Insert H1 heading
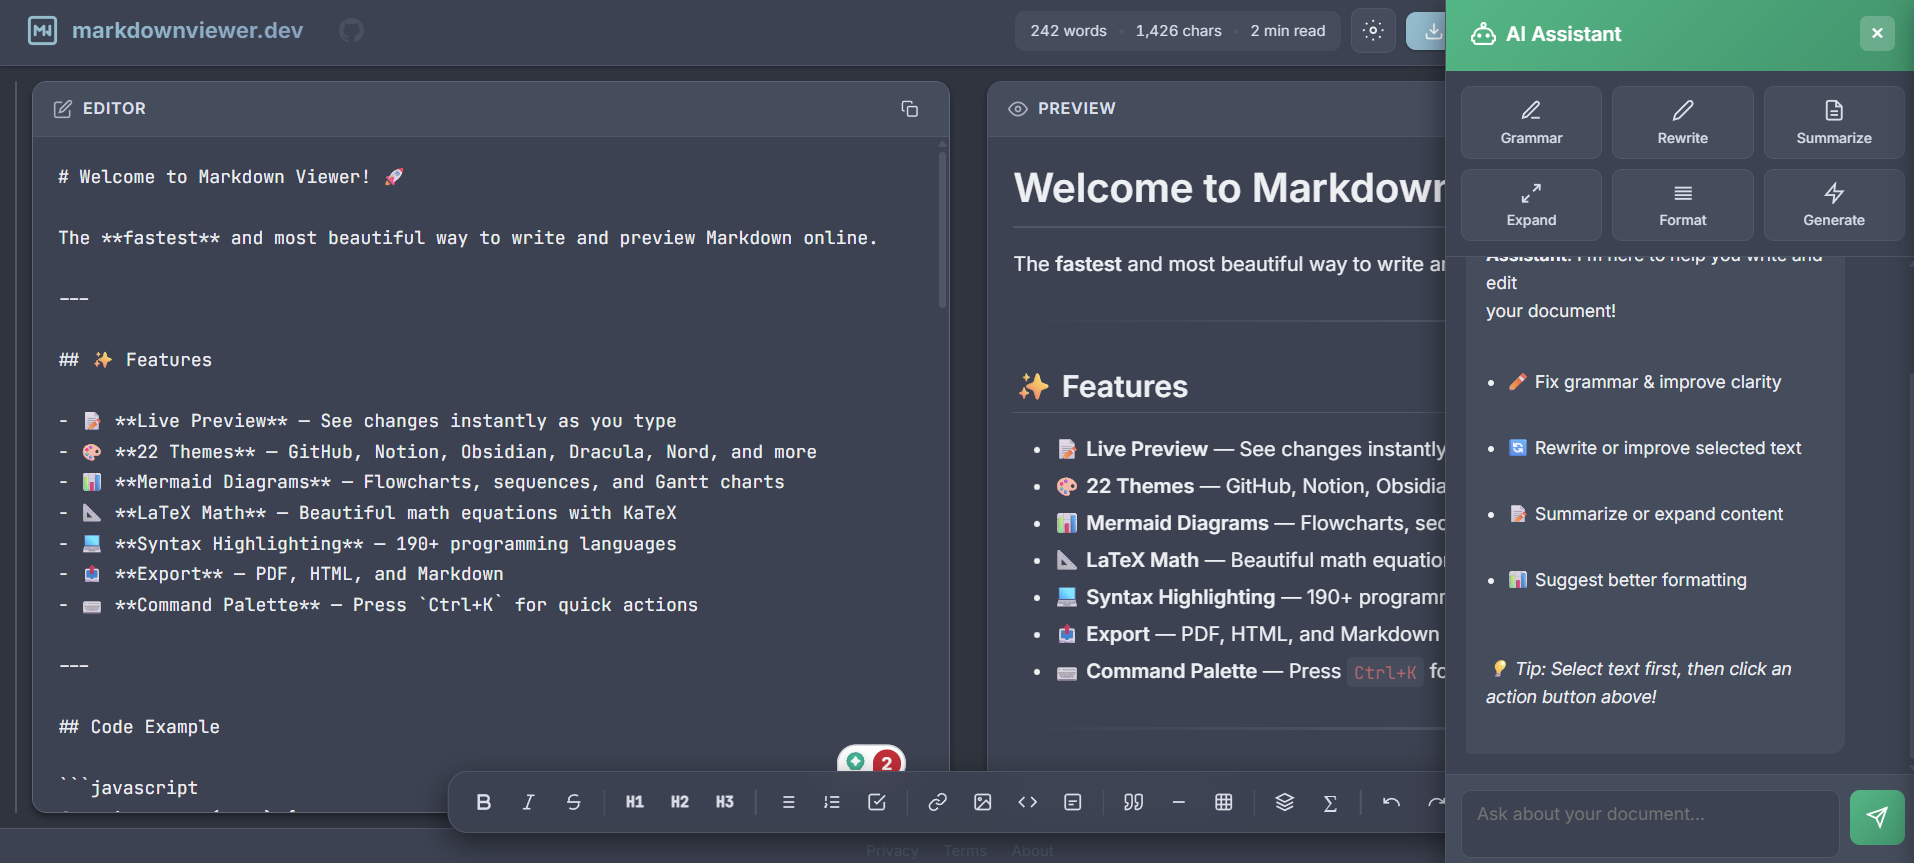Image resolution: width=1914 pixels, height=863 pixels. [634, 802]
